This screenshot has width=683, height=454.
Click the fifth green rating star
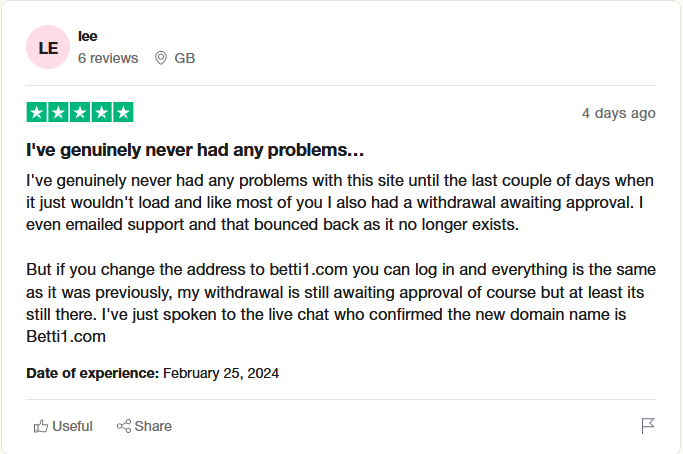pos(123,113)
